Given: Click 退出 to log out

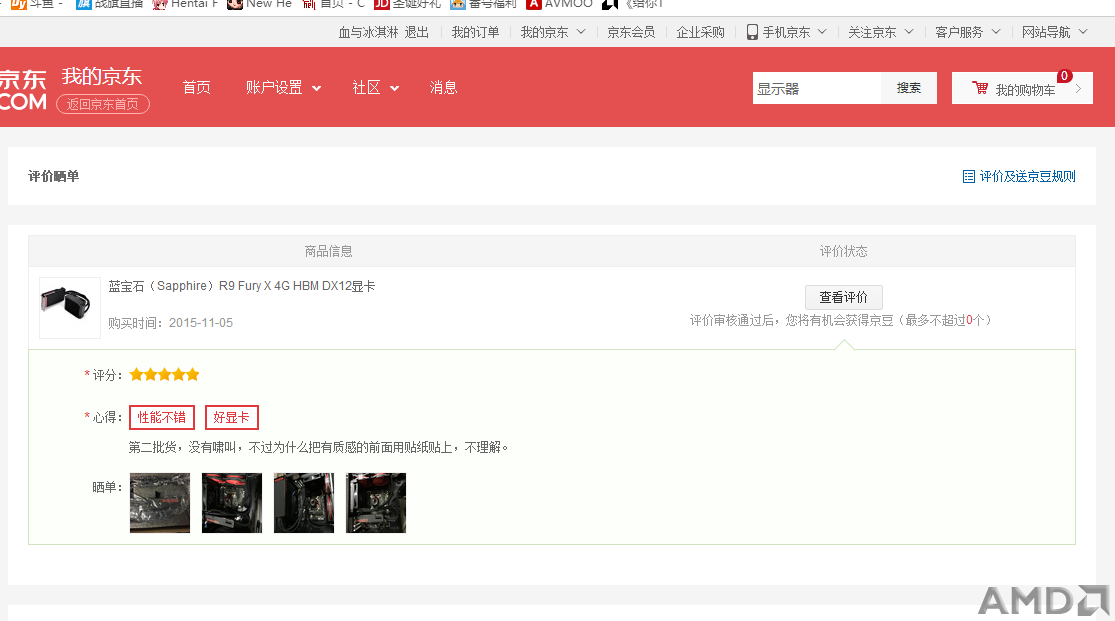Looking at the screenshot, I should [x=417, y=32].
